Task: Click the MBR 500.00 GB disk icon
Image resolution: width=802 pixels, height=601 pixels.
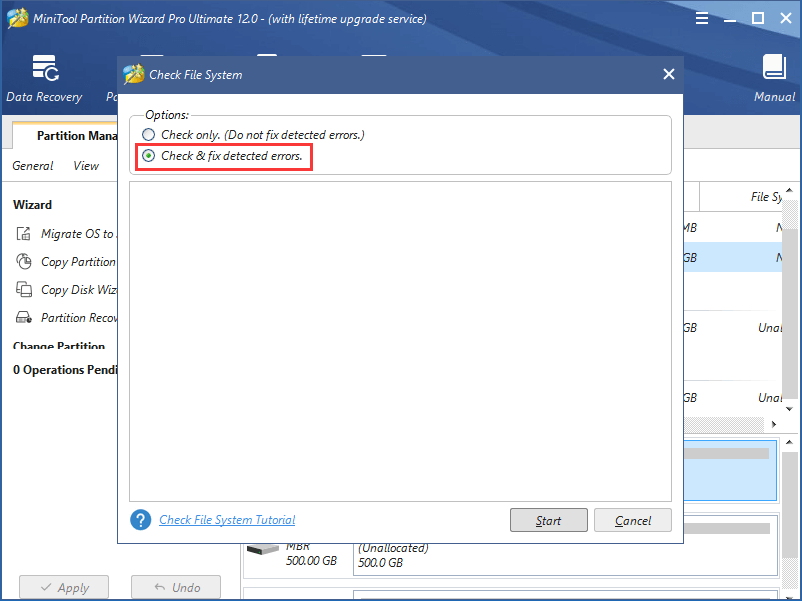Action: (x=262, y=549)
